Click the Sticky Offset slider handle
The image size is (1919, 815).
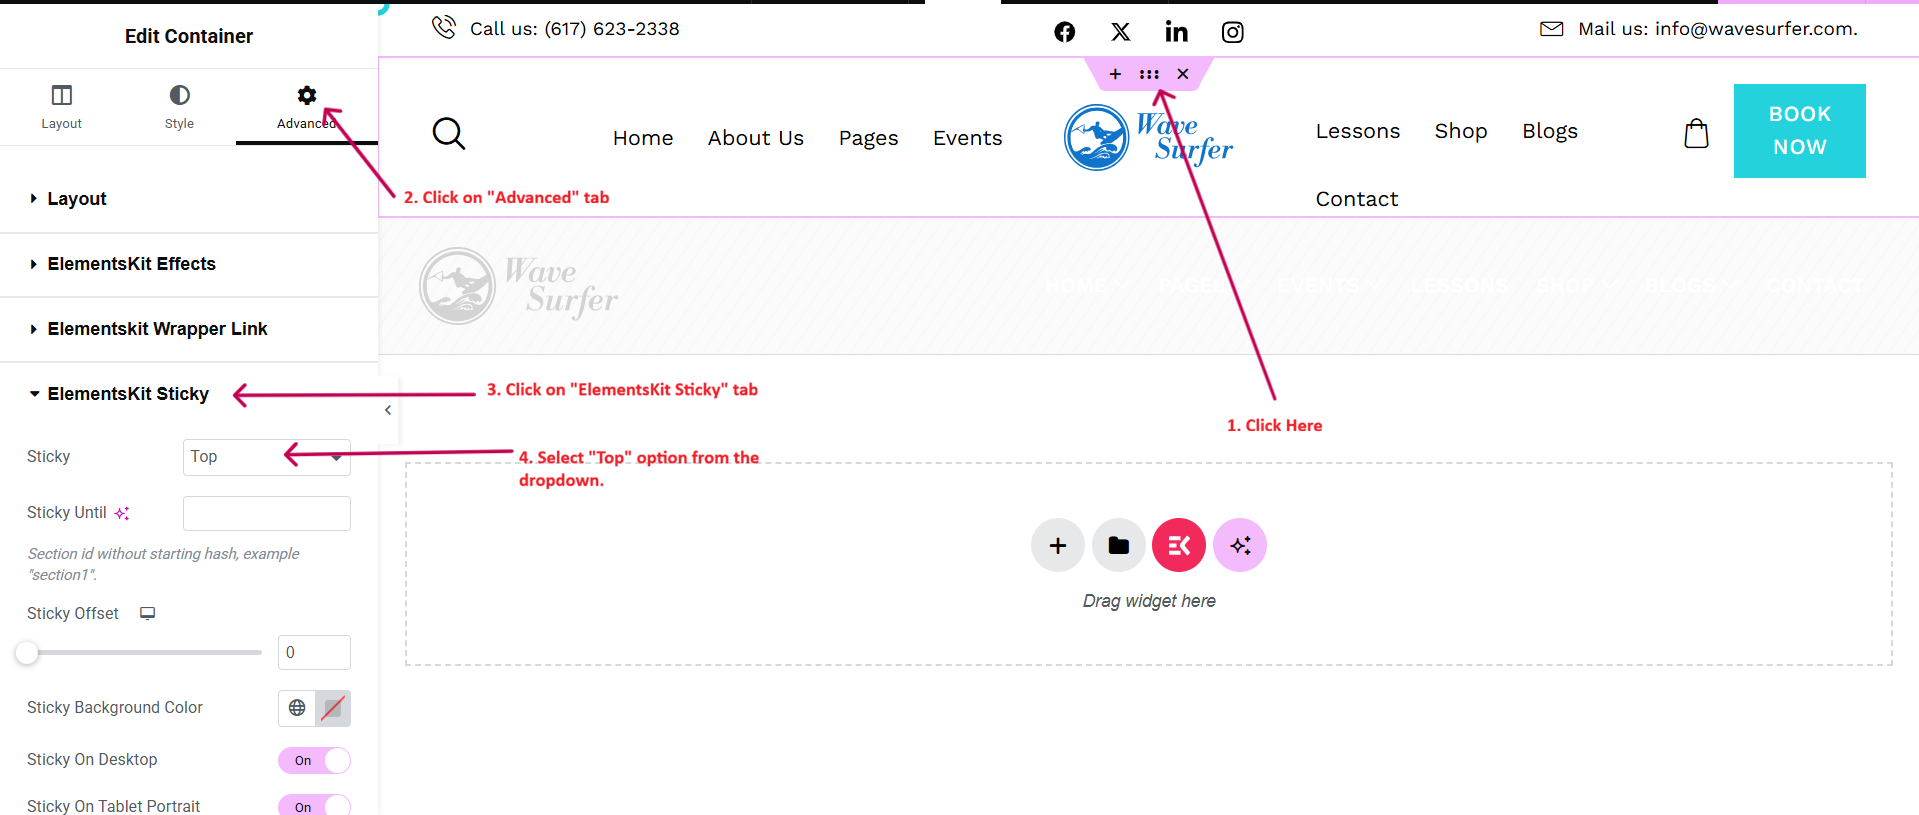tap(27, 653)
